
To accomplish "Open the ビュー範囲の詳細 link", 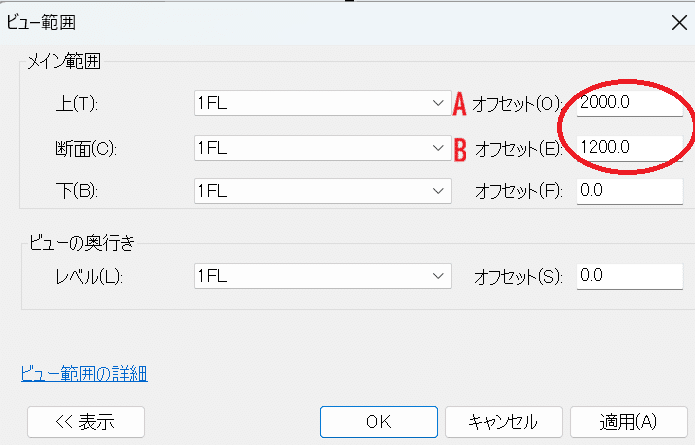I will point(84,374).
